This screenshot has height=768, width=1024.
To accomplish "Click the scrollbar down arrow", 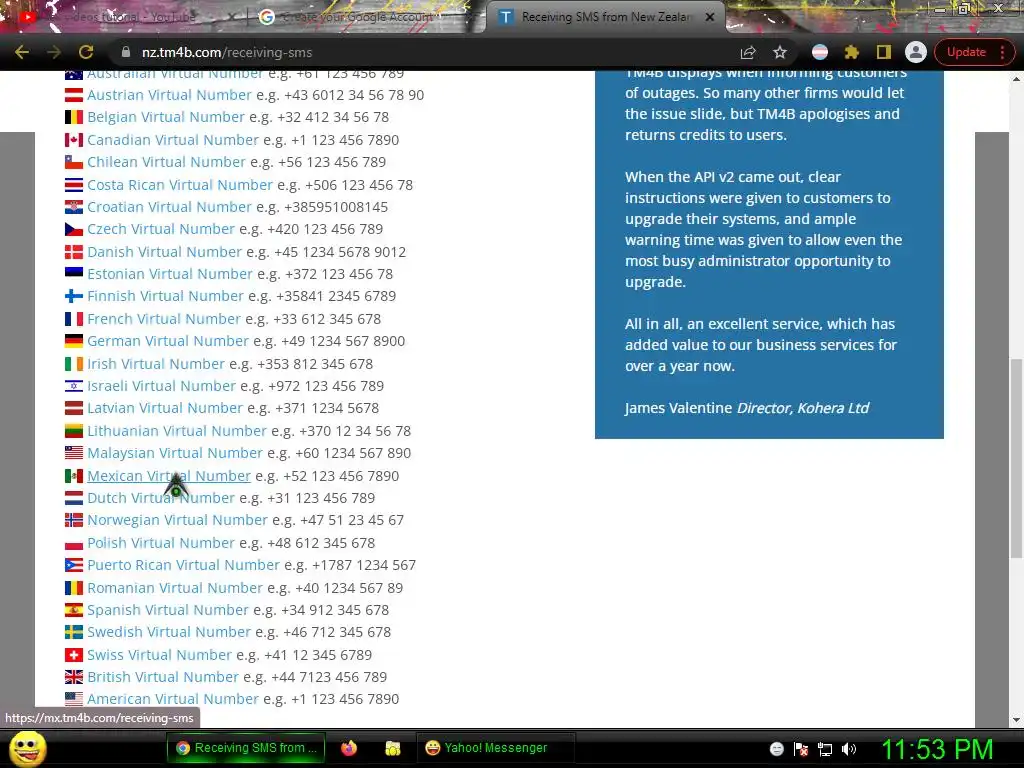I will click(x=1016, y=720).
